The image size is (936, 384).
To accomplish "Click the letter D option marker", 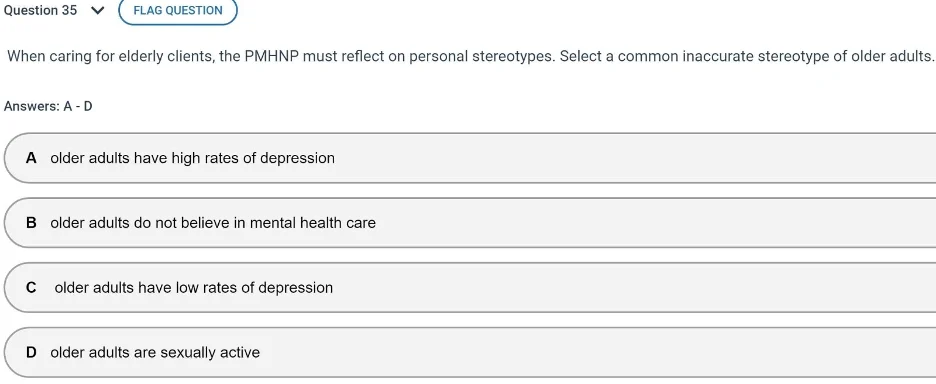I will tap(31, 352).
